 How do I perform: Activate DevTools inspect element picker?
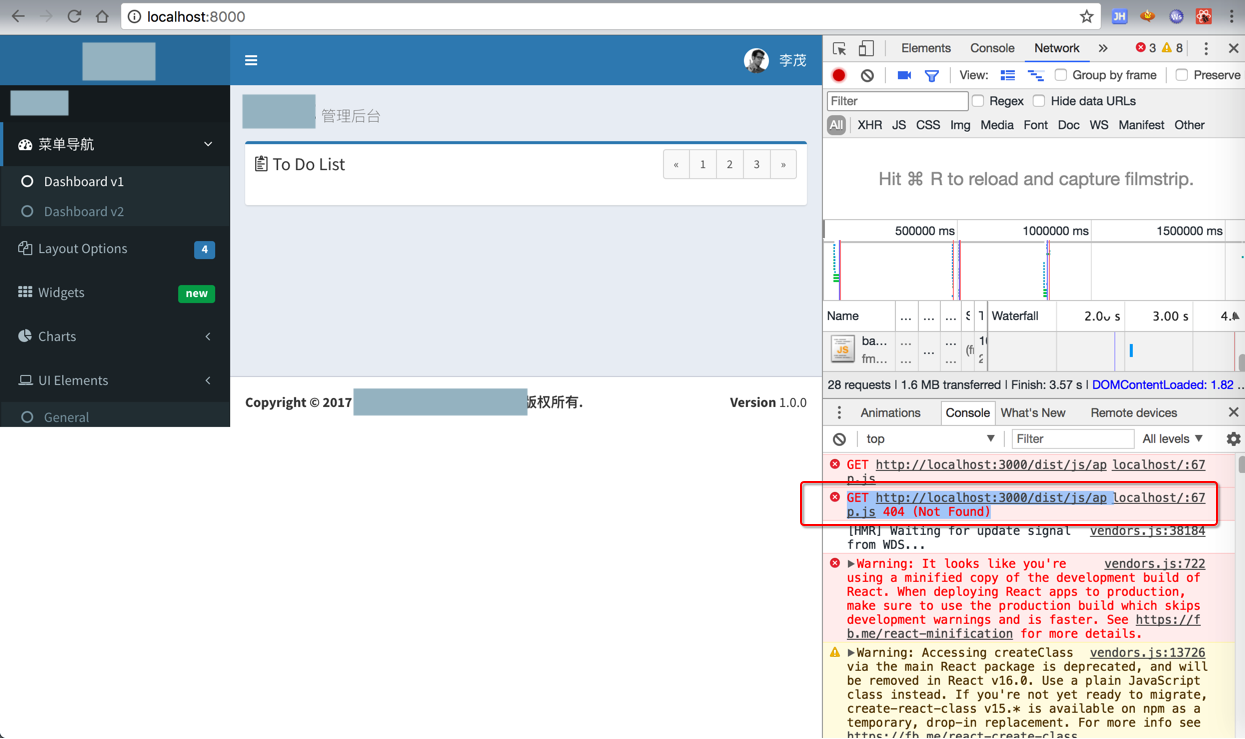839,48
